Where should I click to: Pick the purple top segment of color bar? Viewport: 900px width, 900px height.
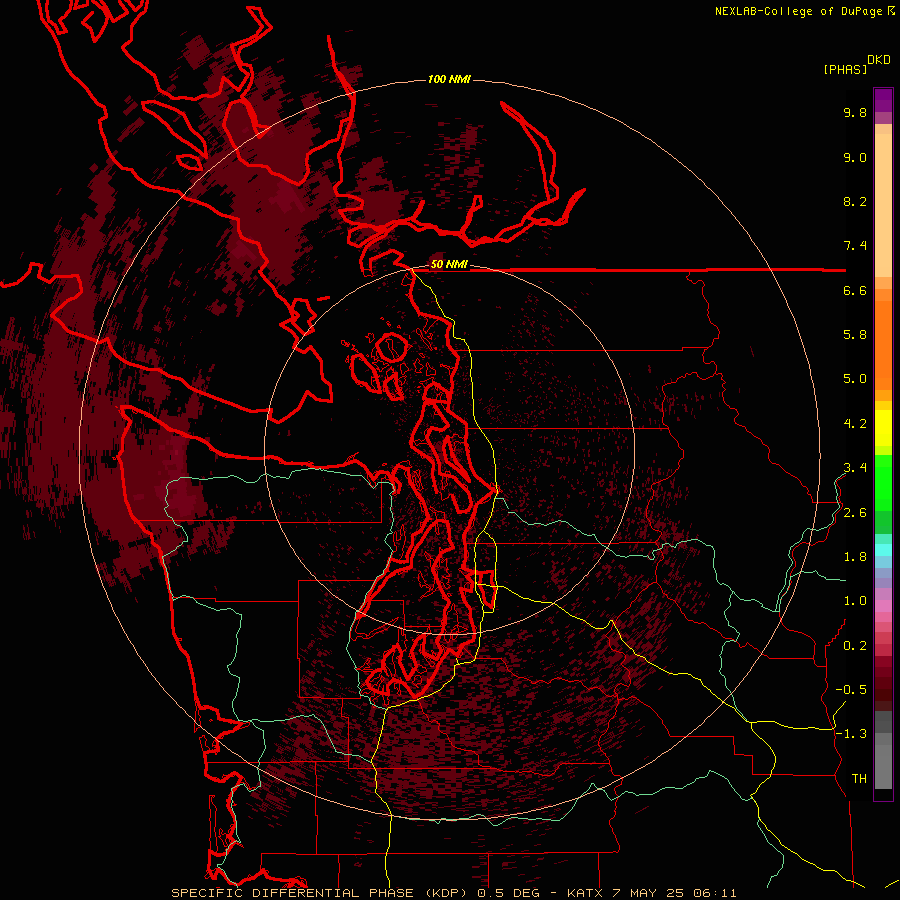pos(883,100)
